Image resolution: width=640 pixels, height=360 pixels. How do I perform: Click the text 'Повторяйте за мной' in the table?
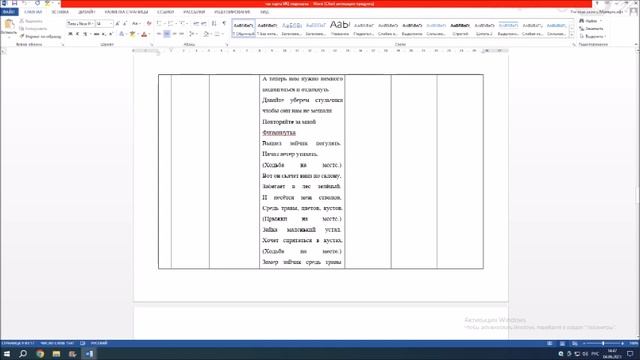(289, 122)
